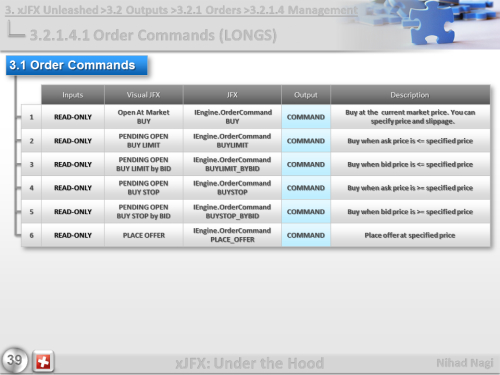500x375 pixels.
Task: Click the PENDING OPEN BUY STOP cell
Action: click(x=144, y=188)
